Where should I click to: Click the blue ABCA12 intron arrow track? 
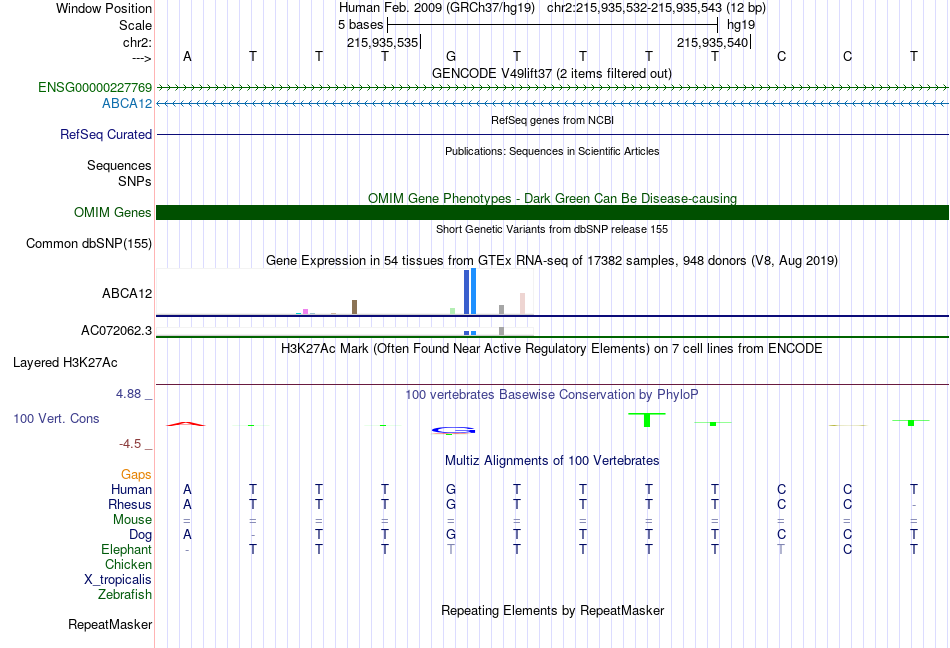552,104
